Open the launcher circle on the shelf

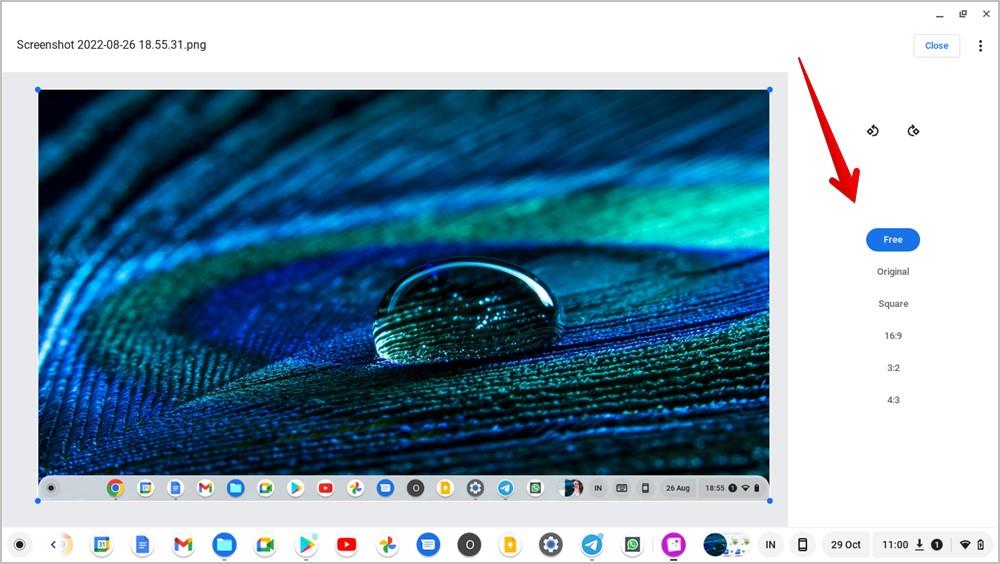(x=20, y=545)
